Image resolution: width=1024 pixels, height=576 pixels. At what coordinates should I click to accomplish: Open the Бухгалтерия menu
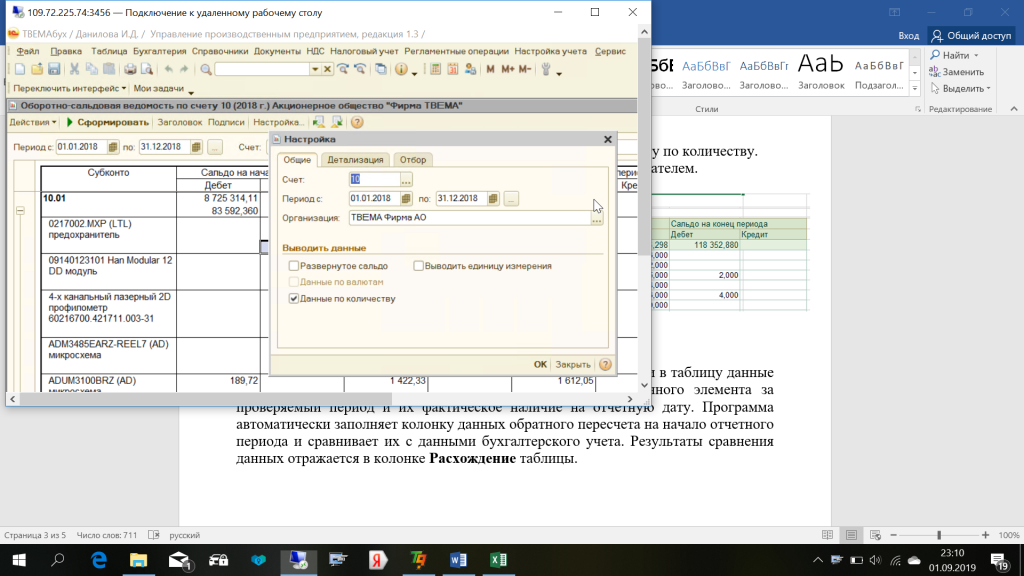159,51
